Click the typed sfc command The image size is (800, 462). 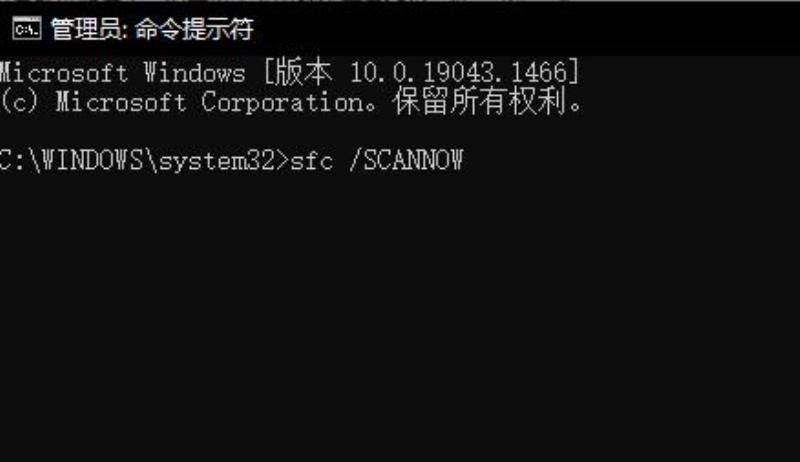click(x=312, y=161)
